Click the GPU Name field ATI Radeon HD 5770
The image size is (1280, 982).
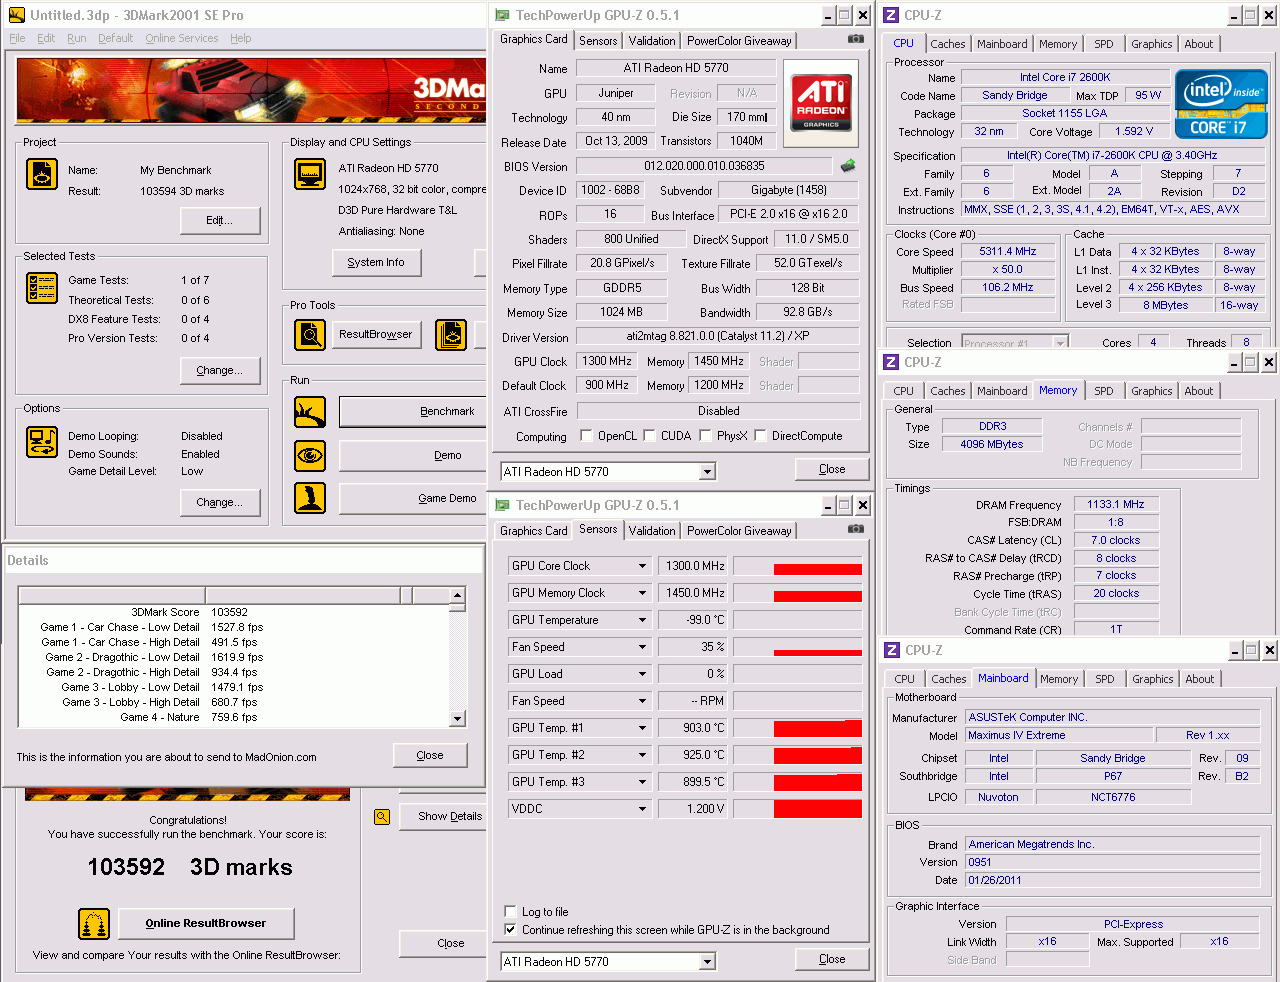pos(676,68)
